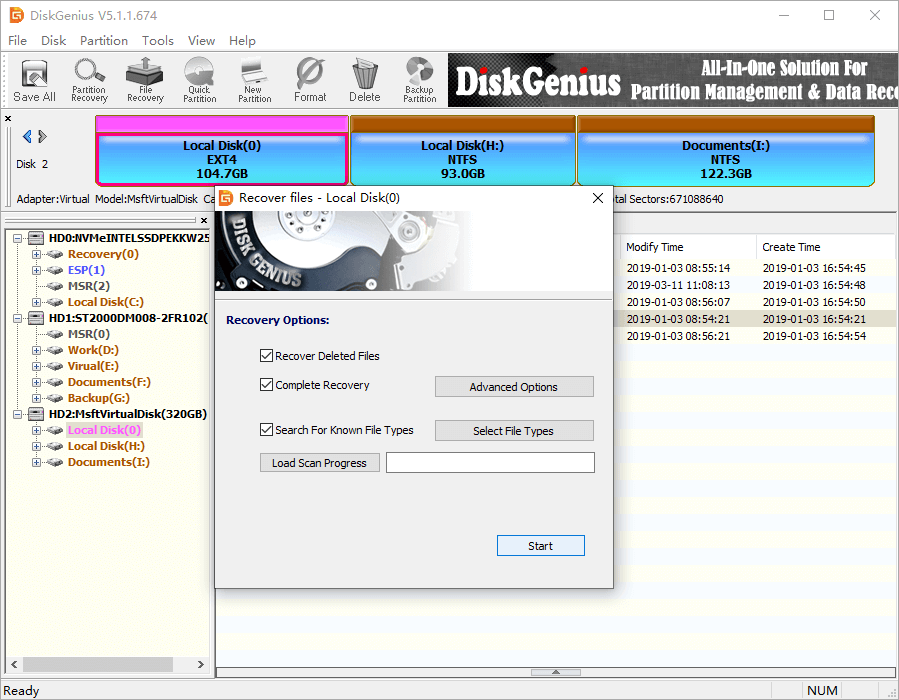The image size is (899, 700).
Task: Expand the Local Disk(C:) tree node
Action: [37, 302]
